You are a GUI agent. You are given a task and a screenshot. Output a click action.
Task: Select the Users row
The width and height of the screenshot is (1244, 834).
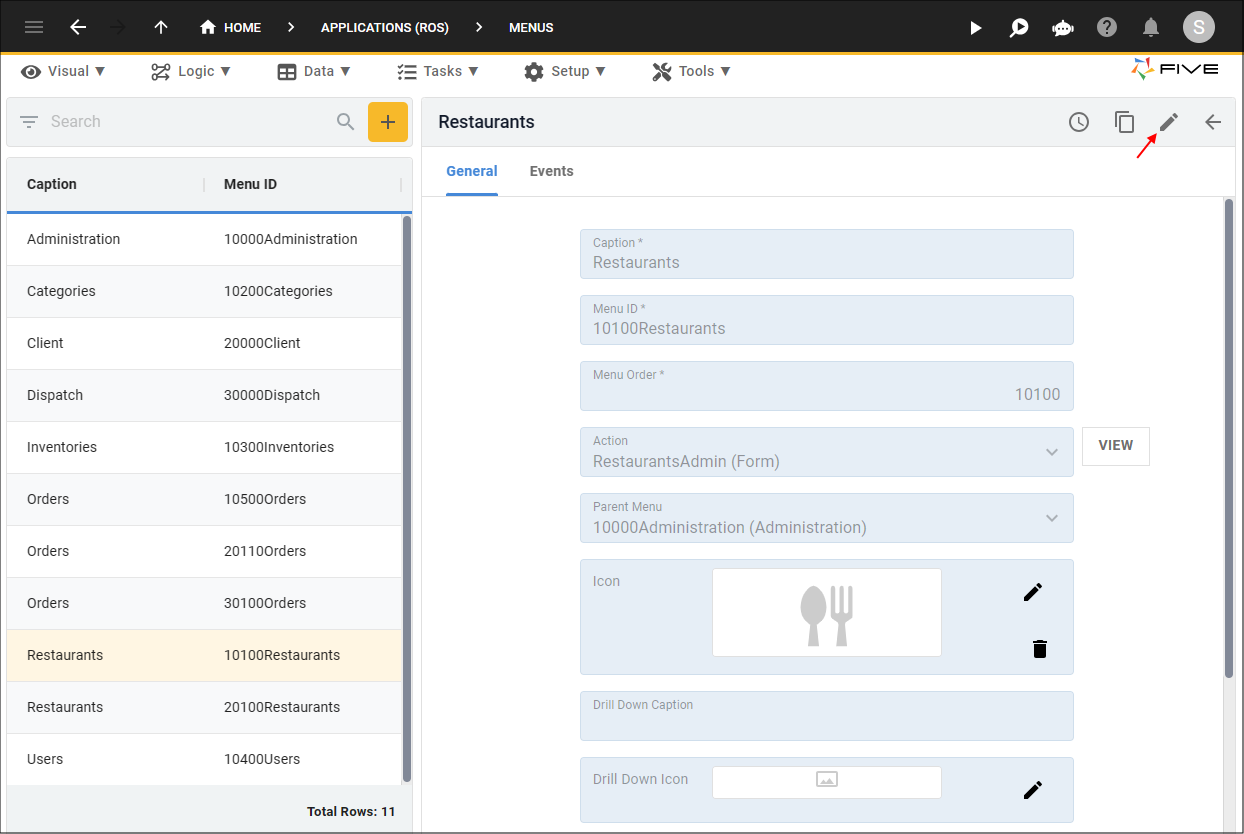[x=204, y=759]
